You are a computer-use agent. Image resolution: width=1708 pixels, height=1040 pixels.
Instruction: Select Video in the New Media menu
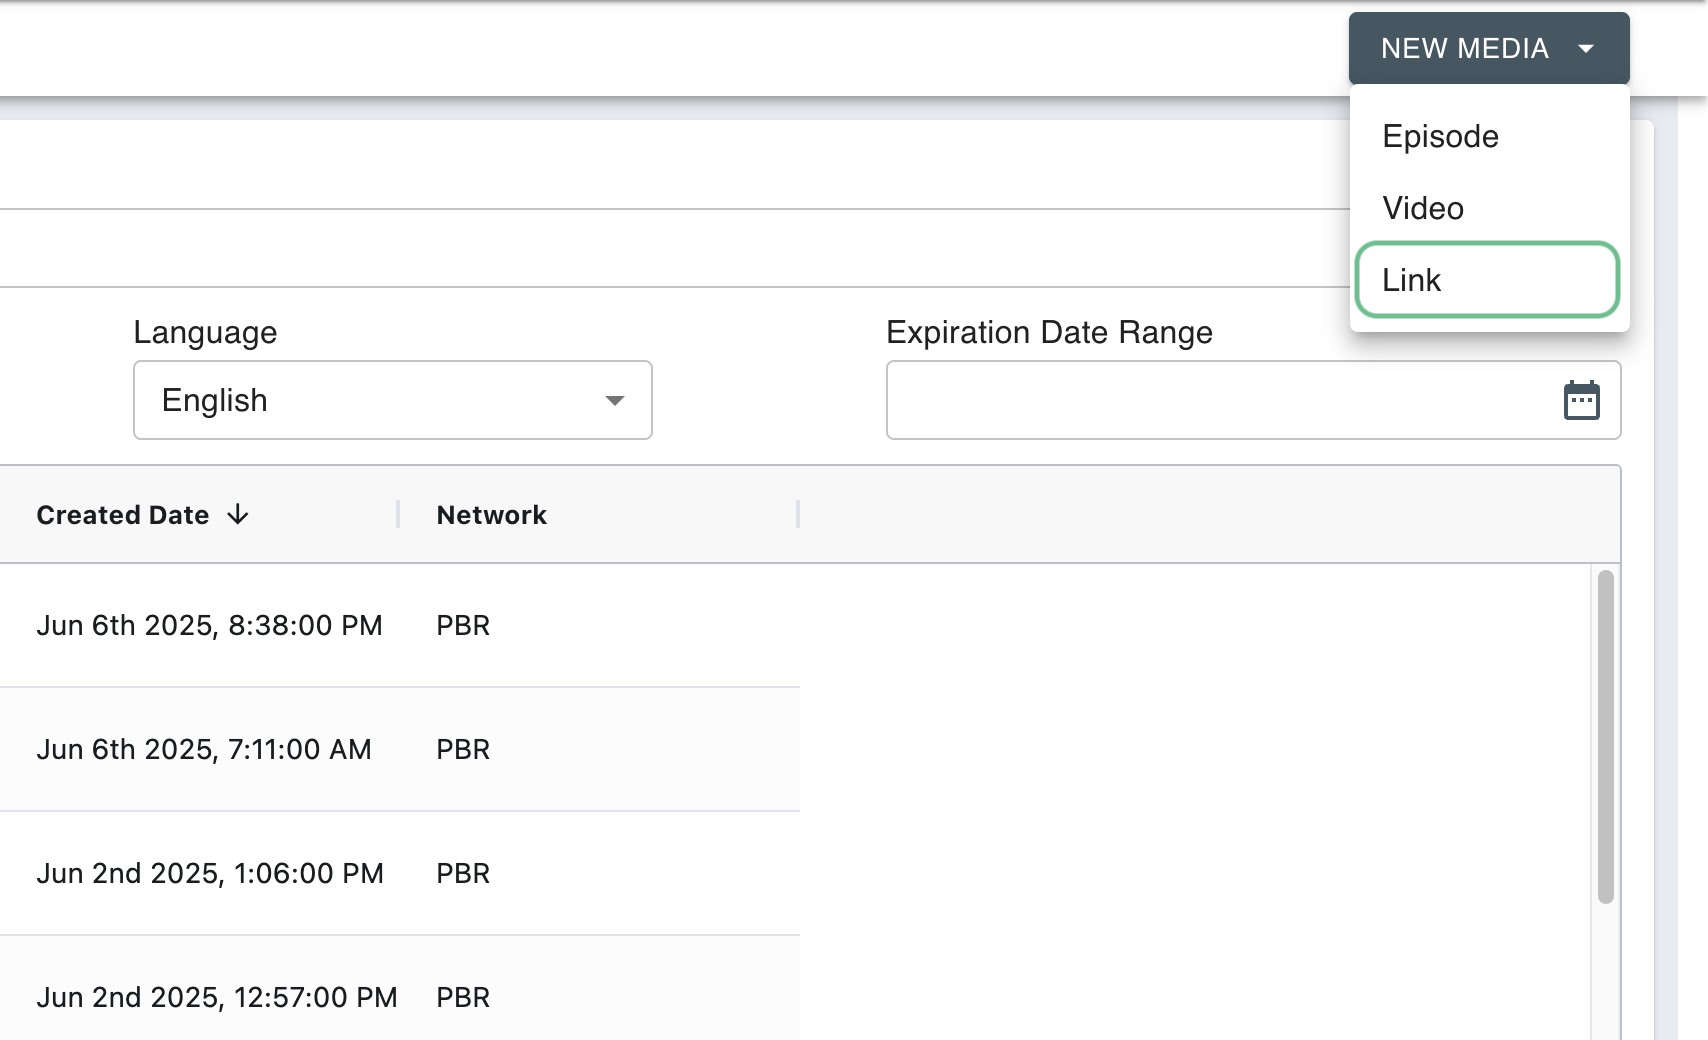[x=1423, y=208]
